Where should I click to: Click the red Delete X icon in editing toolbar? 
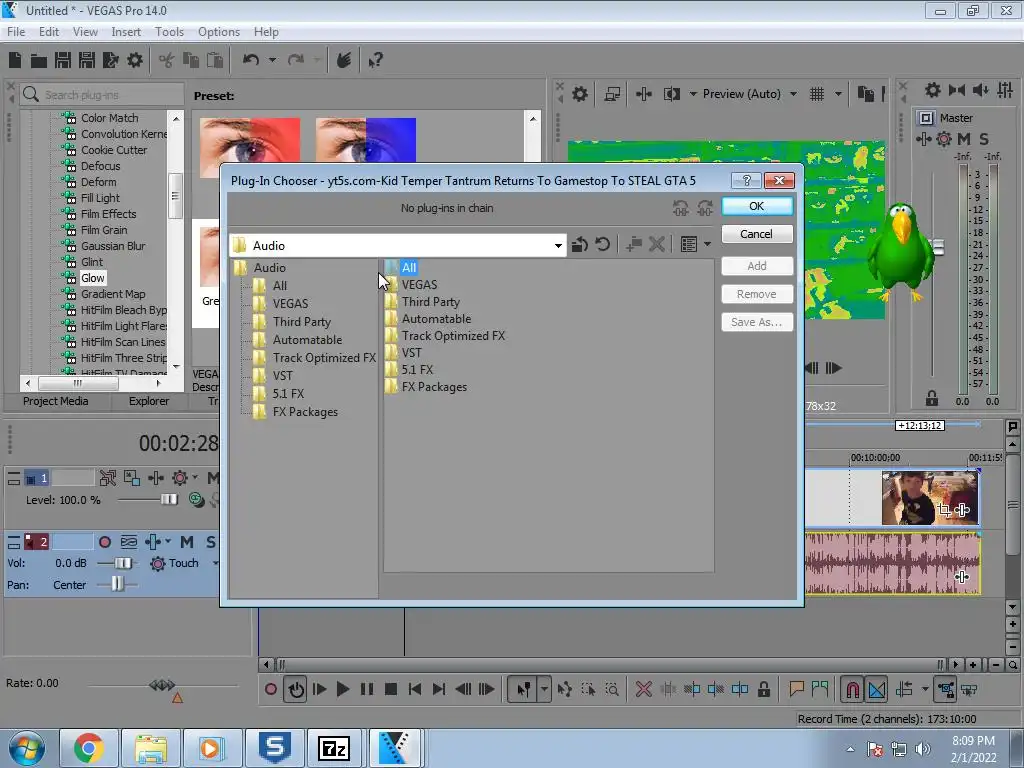coord(643,689)
